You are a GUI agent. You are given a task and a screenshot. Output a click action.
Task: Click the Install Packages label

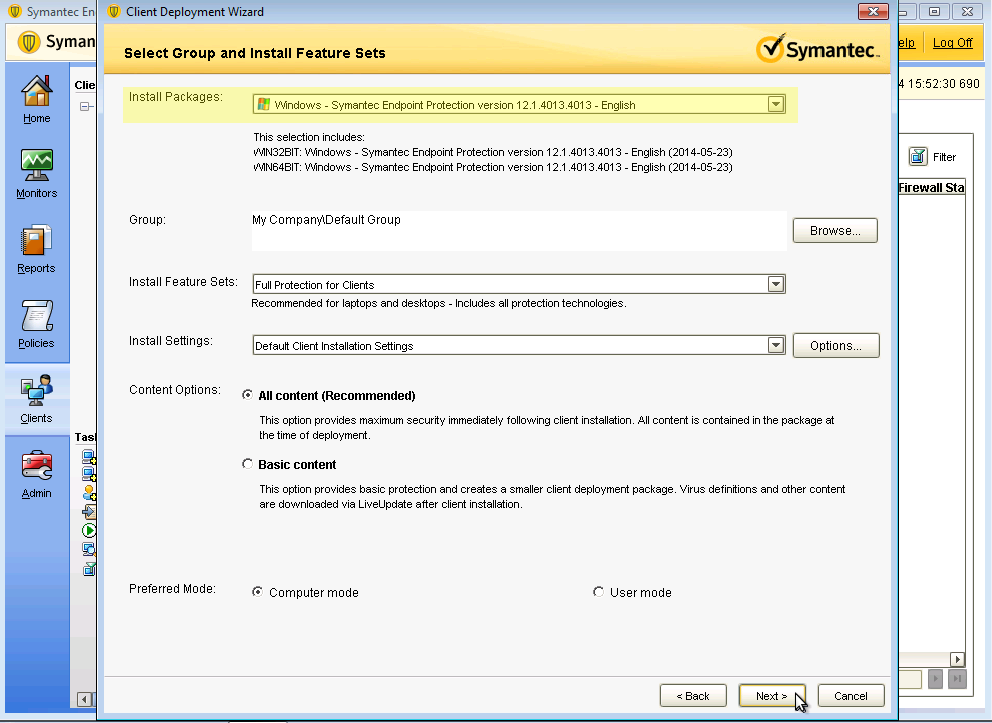click(176, 97)
